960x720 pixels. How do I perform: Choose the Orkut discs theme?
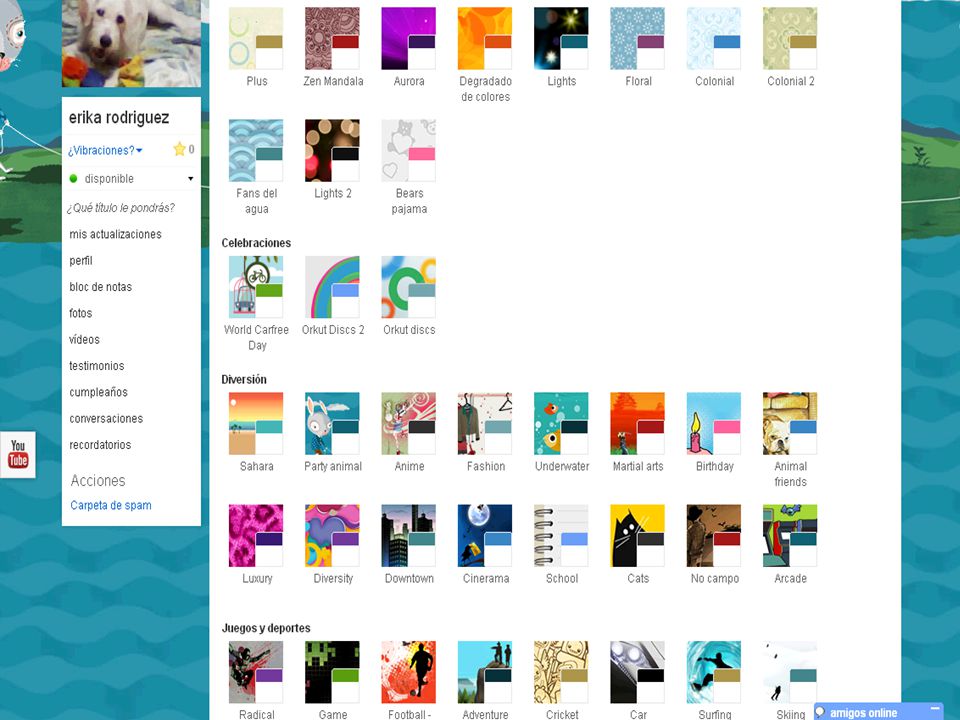[x=408, y=287]
